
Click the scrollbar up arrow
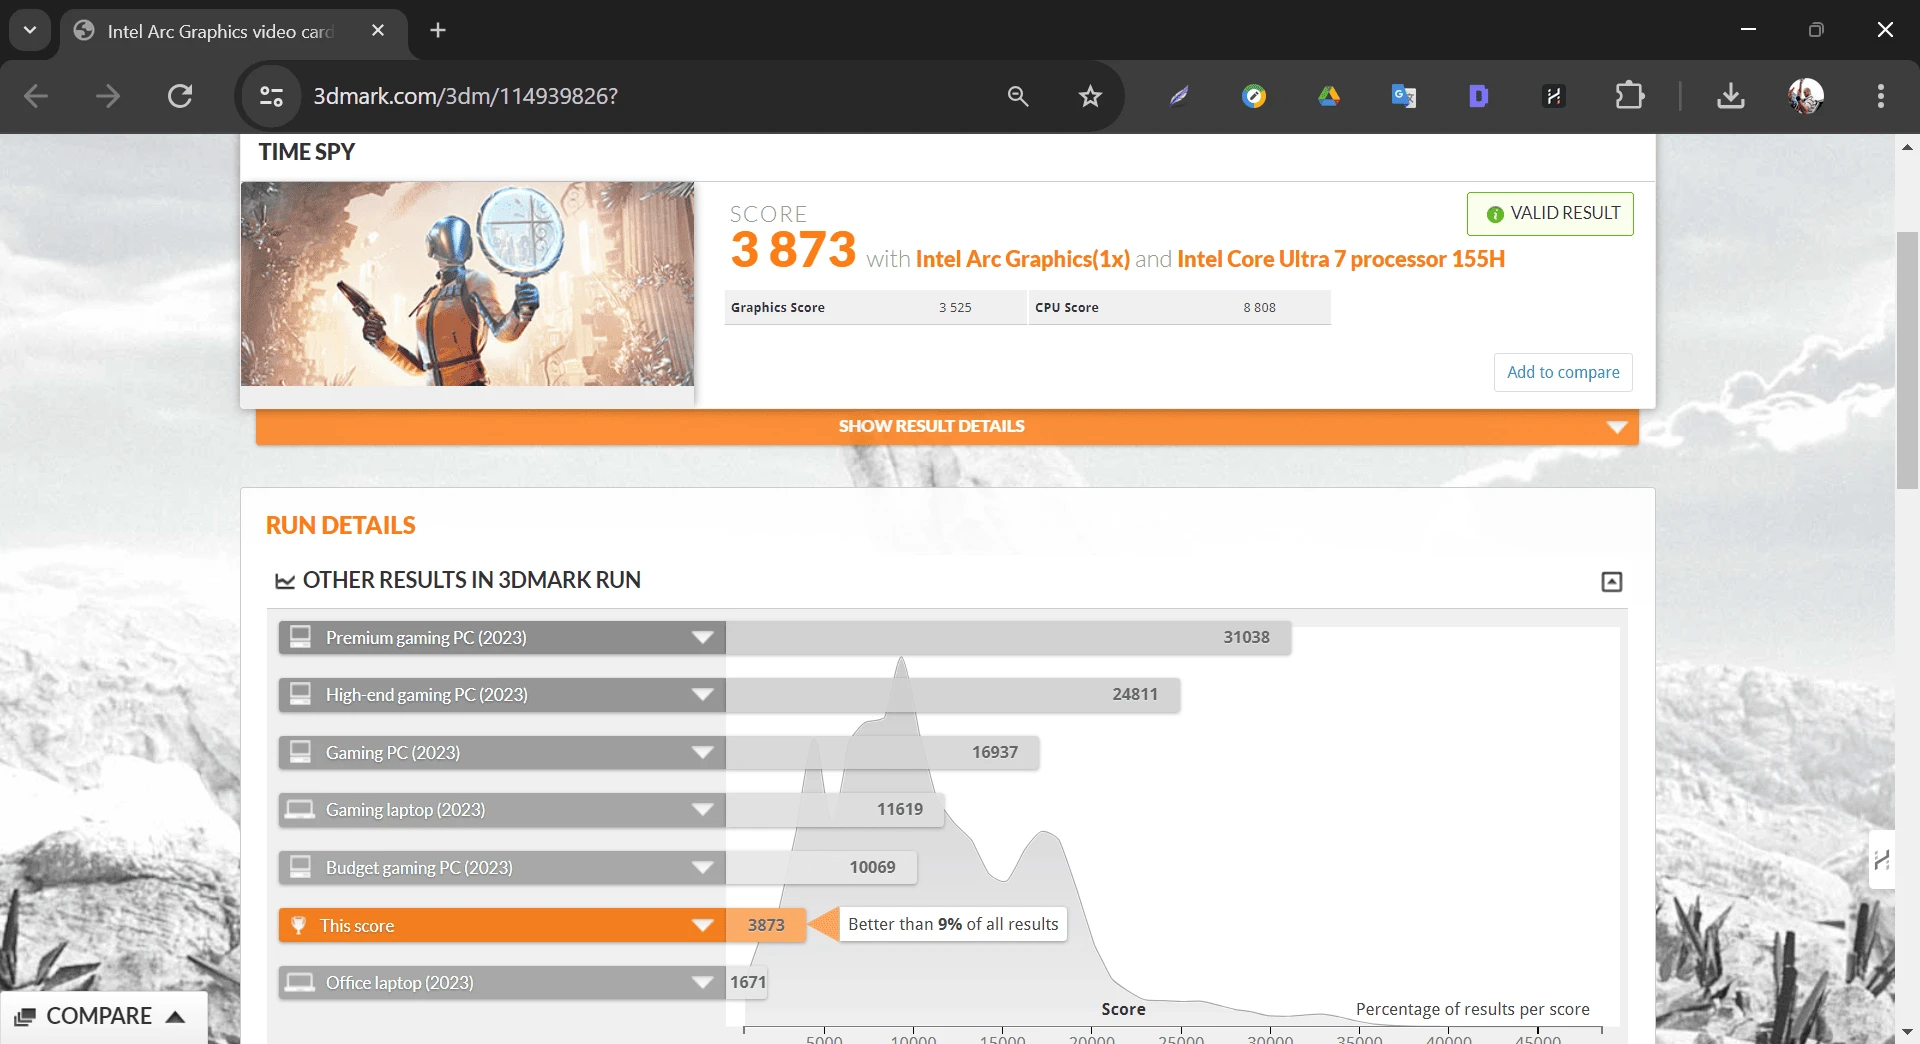tap(1907, 147)
